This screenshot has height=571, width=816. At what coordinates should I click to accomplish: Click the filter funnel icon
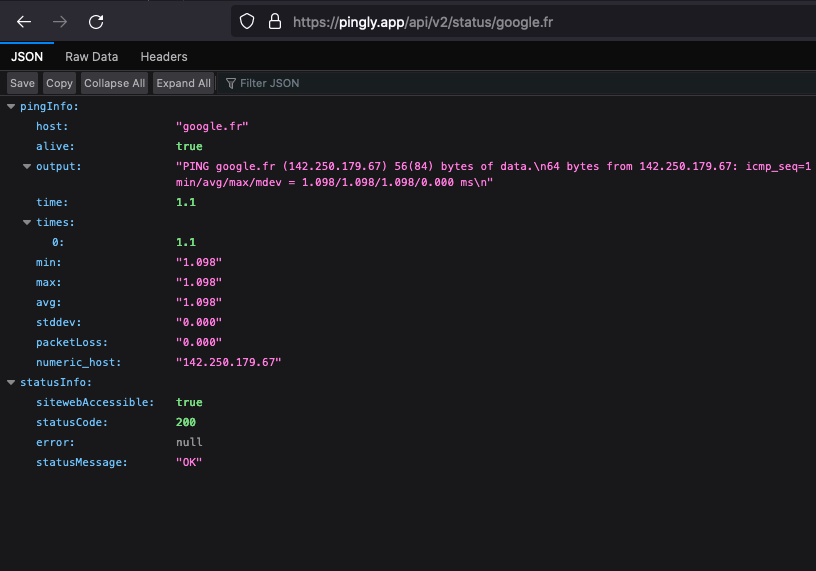[231, 83]
